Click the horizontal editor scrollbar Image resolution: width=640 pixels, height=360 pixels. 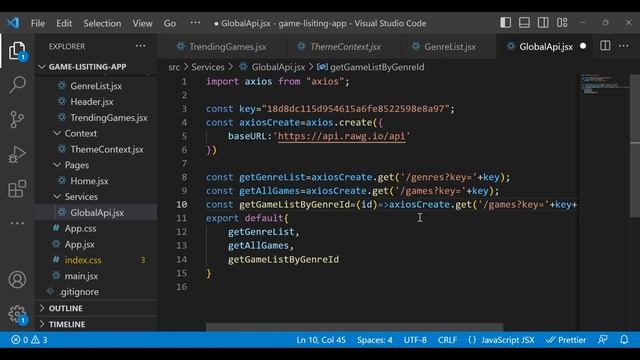pos(354,327)
